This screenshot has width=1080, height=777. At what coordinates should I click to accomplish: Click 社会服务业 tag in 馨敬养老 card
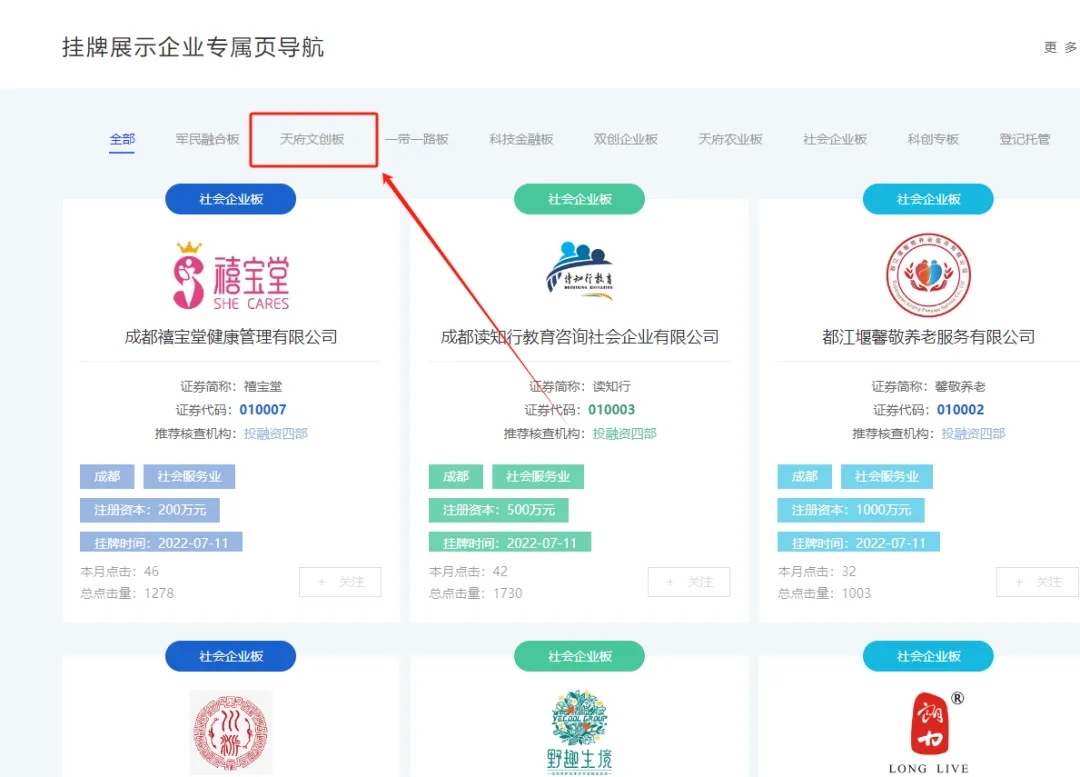pos(887,477)
